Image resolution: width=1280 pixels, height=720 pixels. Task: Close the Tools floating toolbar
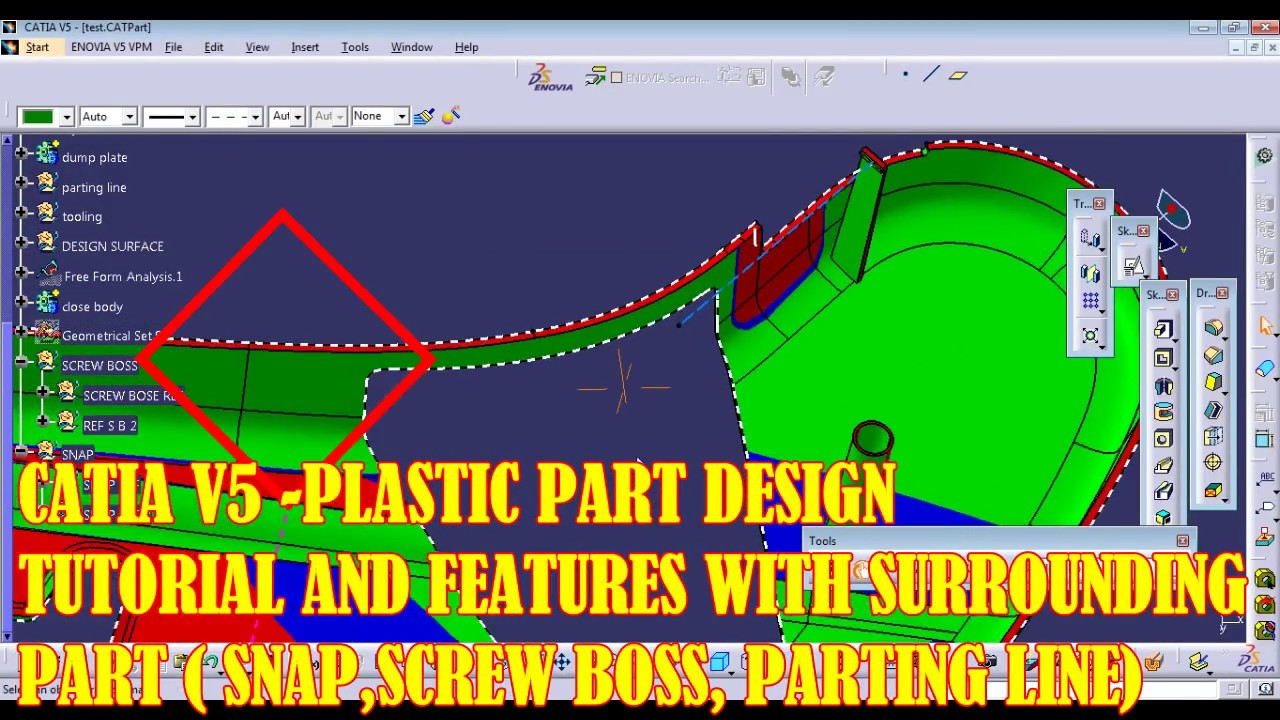[1183, 541]
